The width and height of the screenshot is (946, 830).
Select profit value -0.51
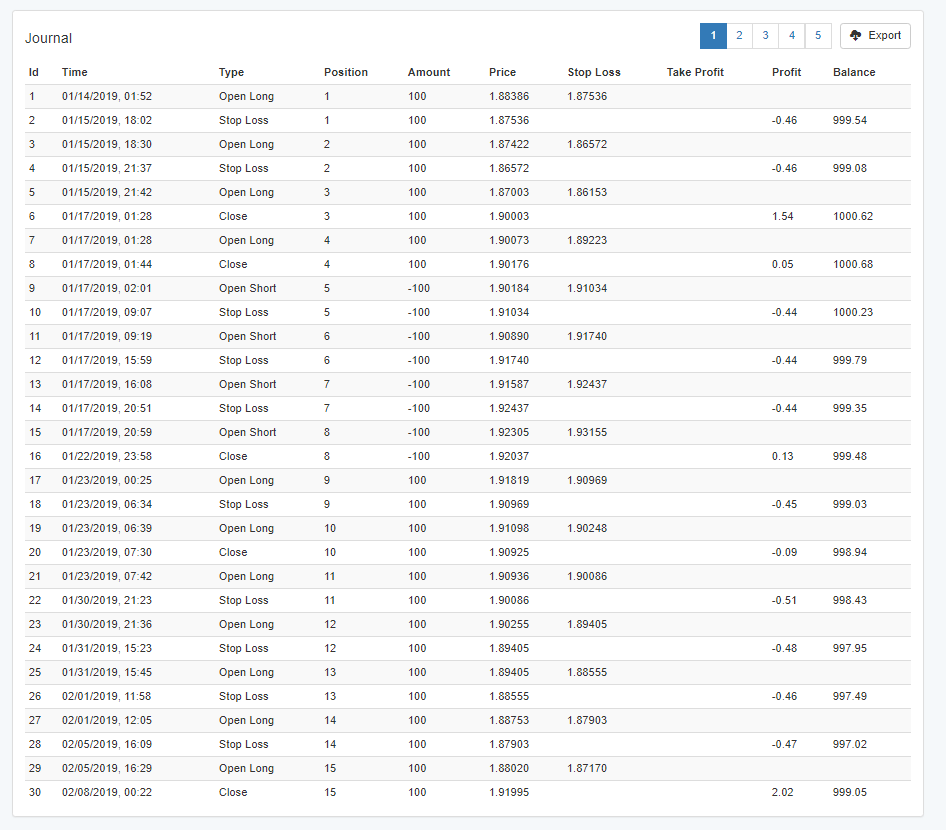[x=784, y=600]
